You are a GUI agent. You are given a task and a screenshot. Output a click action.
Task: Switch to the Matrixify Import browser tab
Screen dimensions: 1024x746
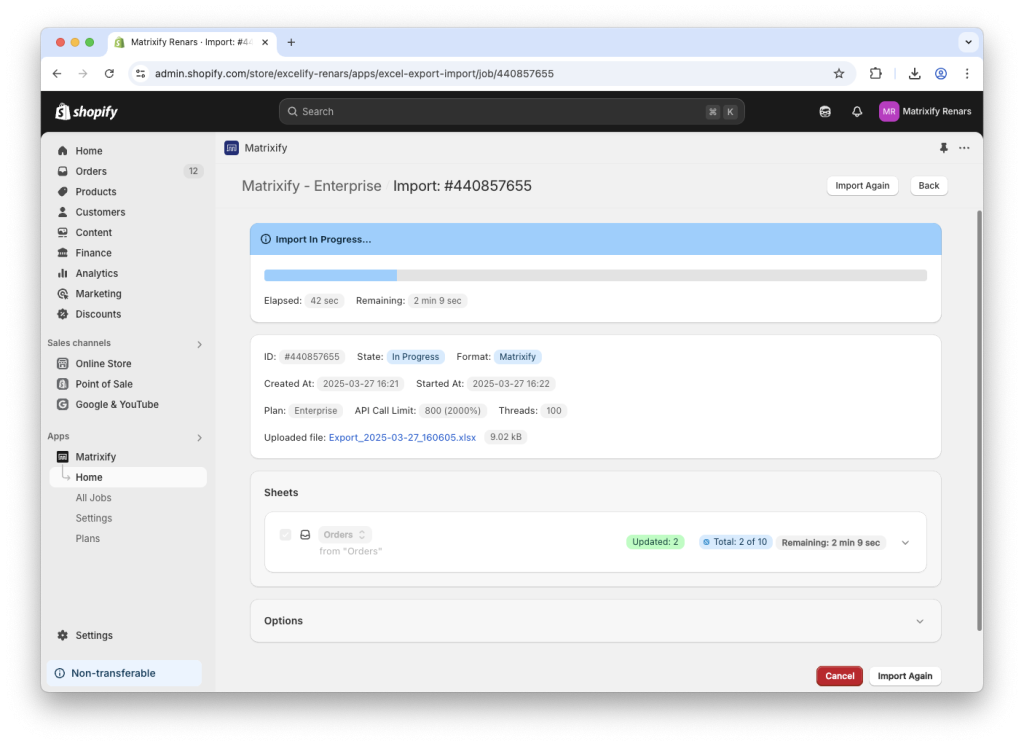(185, 42)
